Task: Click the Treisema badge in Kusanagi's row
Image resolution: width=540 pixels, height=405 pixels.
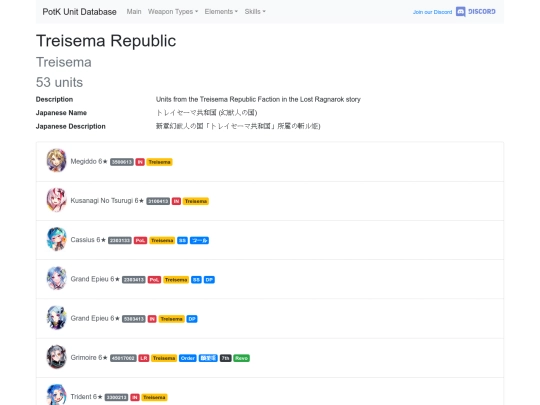Action: point(196,201)
